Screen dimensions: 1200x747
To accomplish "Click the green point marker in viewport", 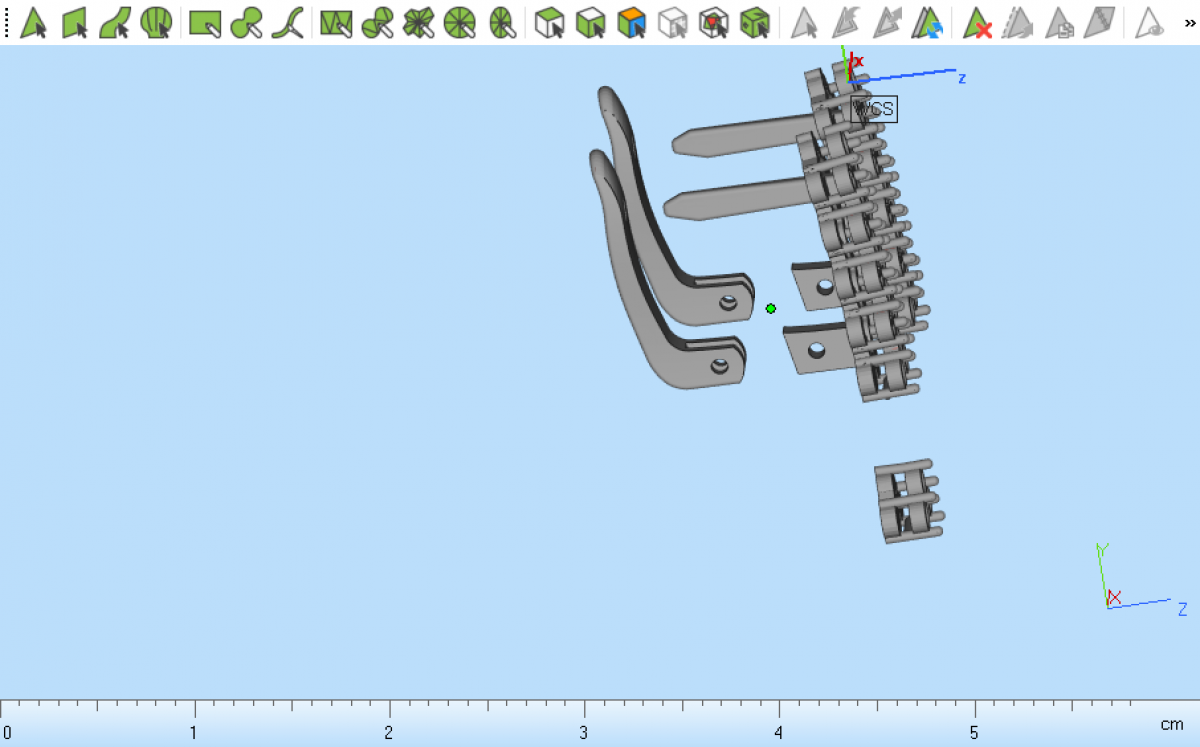I will coord(770,309).
